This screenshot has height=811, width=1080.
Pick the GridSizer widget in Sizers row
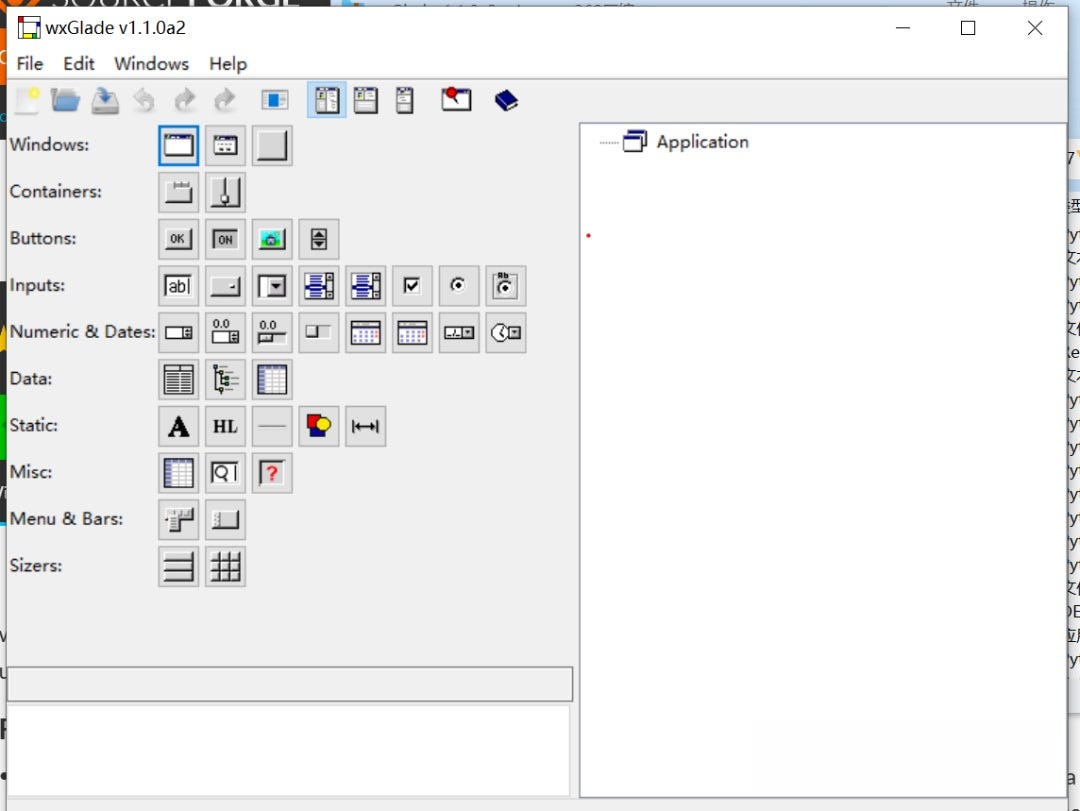click(x=225, y=567)
